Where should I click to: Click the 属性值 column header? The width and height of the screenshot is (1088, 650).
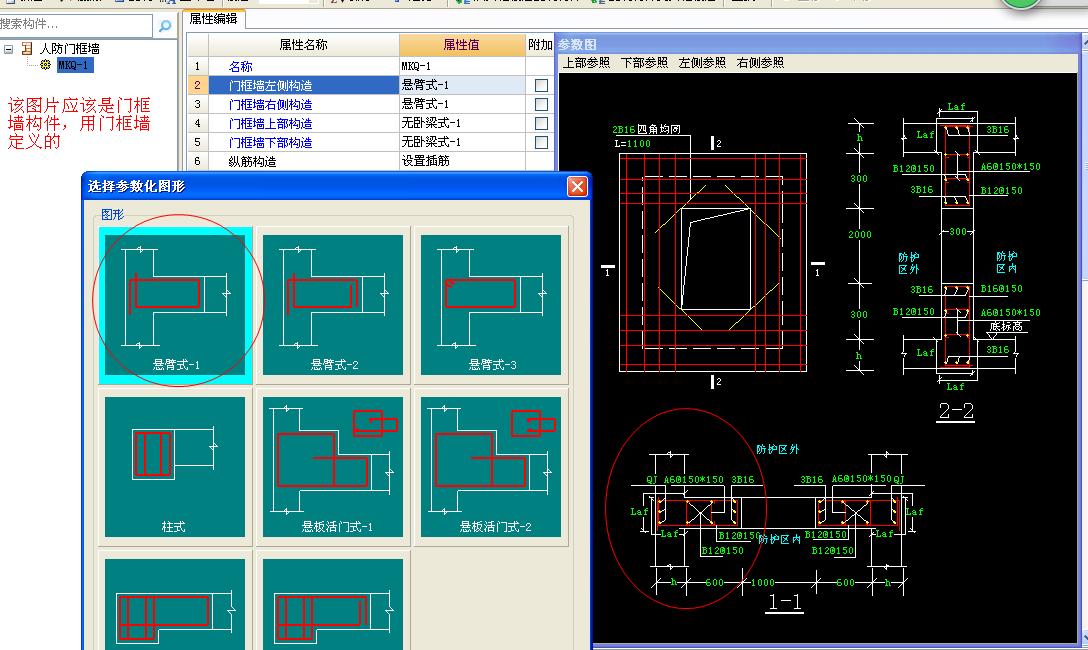tap(462, 45)
